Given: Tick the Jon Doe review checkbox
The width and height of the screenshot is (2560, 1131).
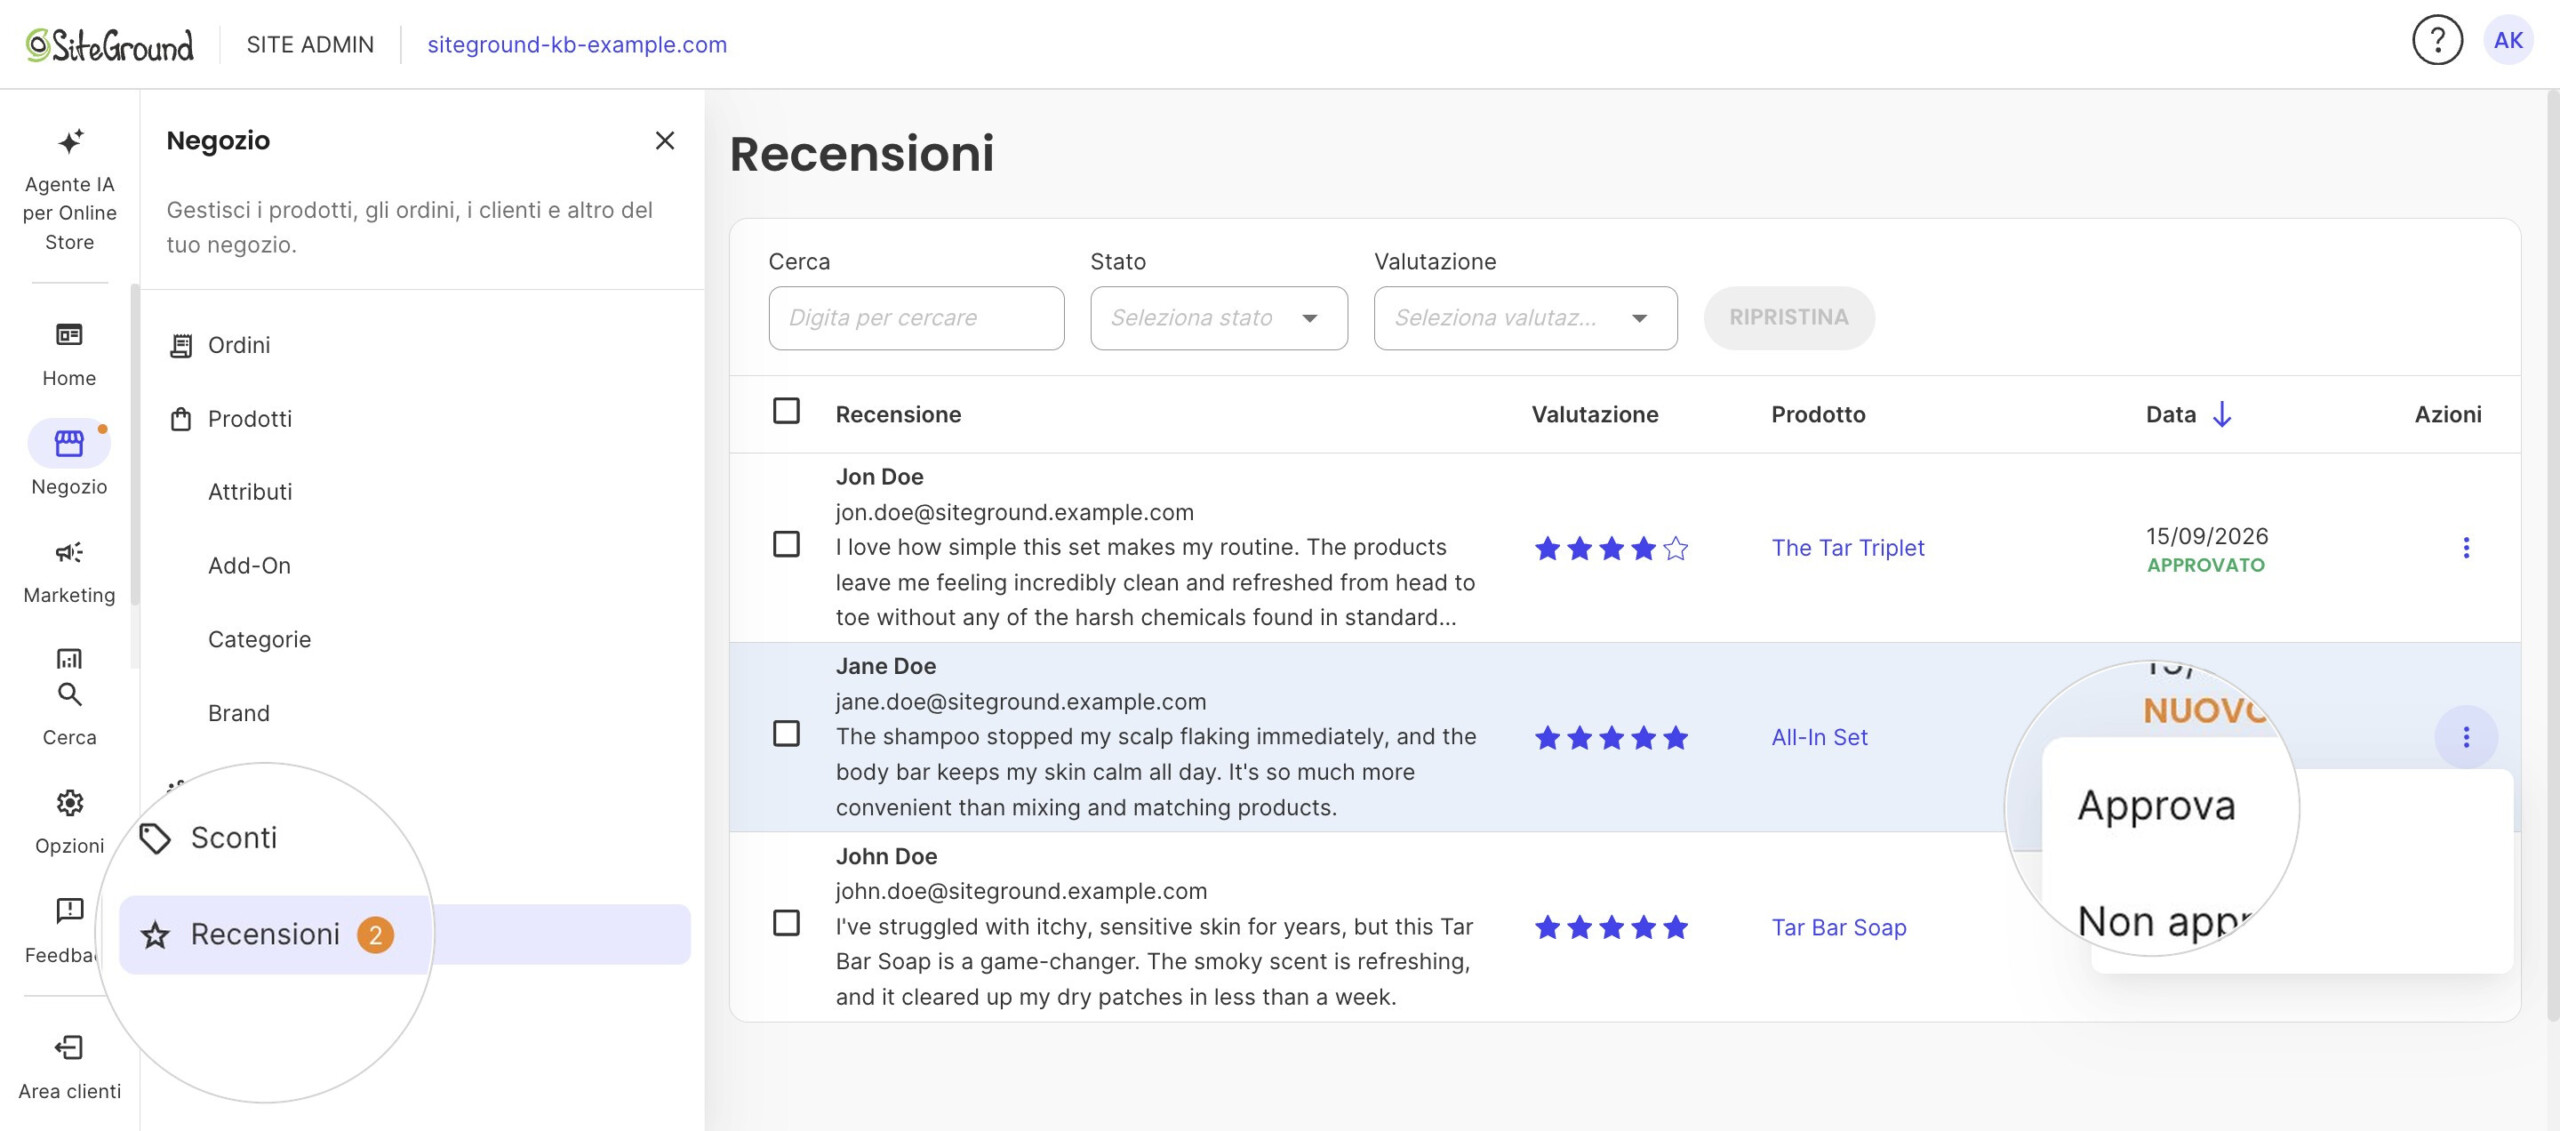Looking at the screenshot, I should click(786, 544).
